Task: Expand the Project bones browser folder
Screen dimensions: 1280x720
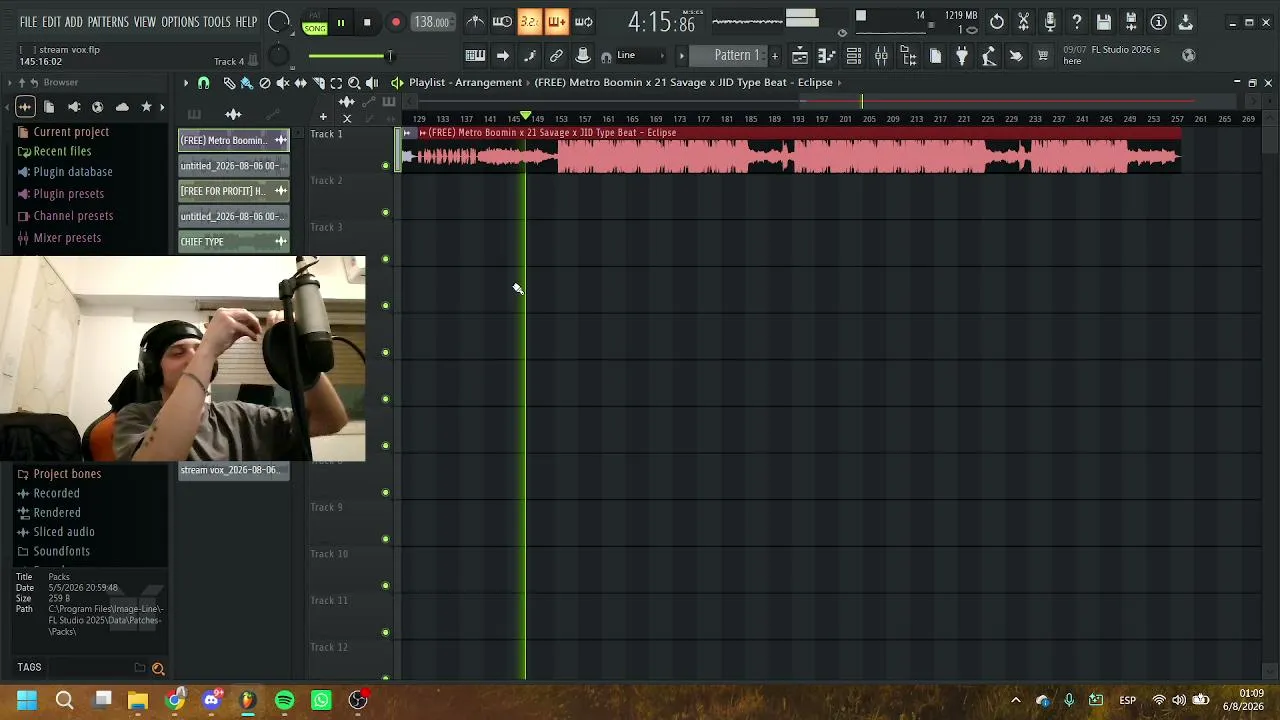Action: [x=67, y=474]
